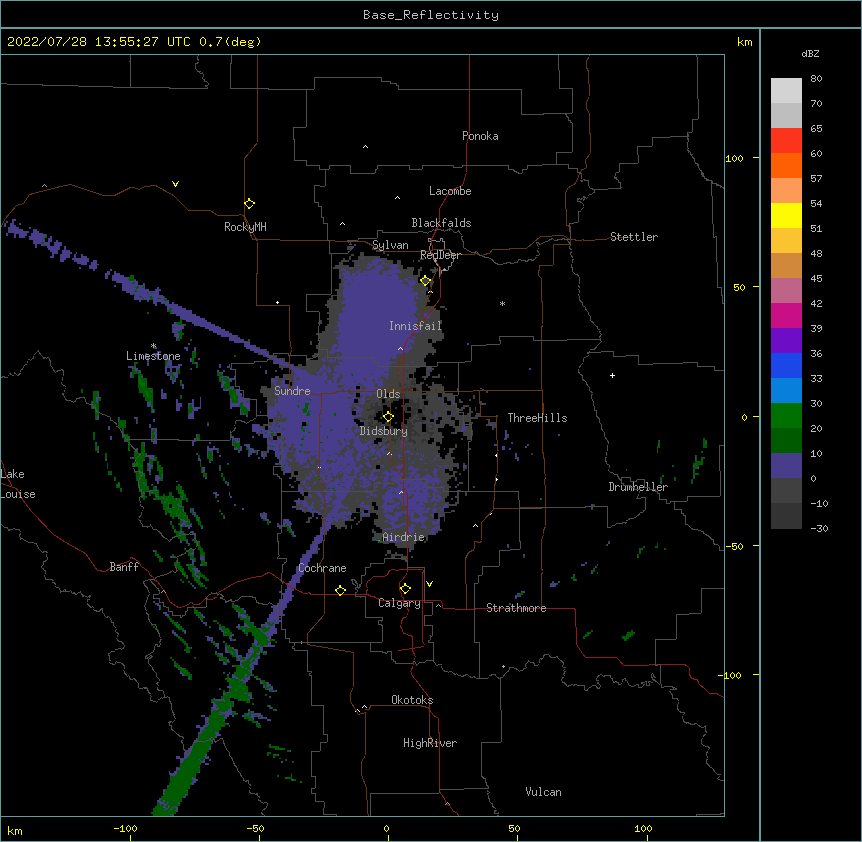Click the Olds town label
This screenshot has width=862, height=842.
click(388, 394)
